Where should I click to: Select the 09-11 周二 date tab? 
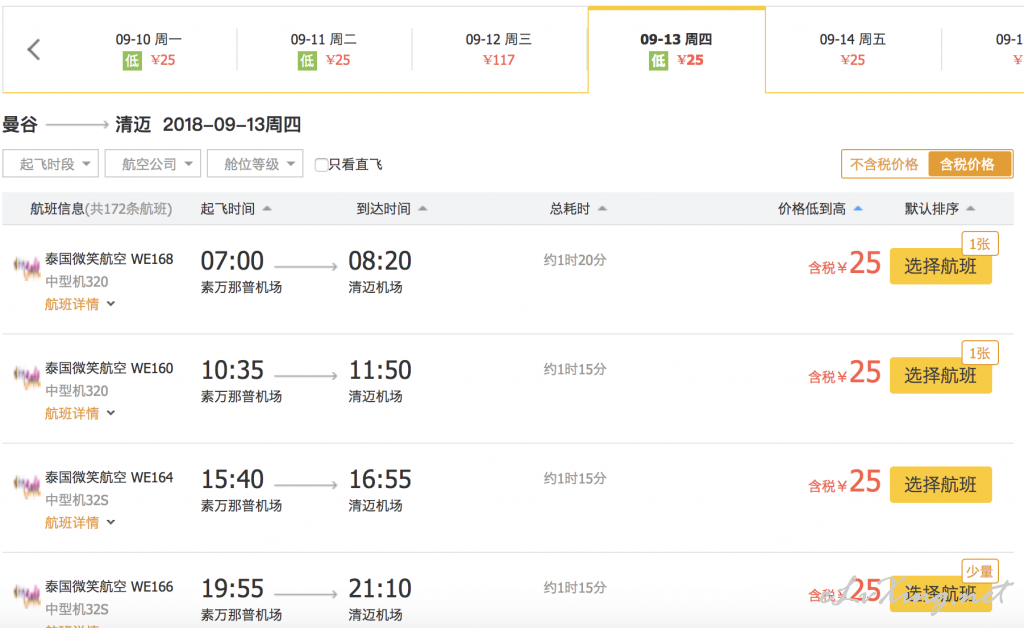point(324,50)
